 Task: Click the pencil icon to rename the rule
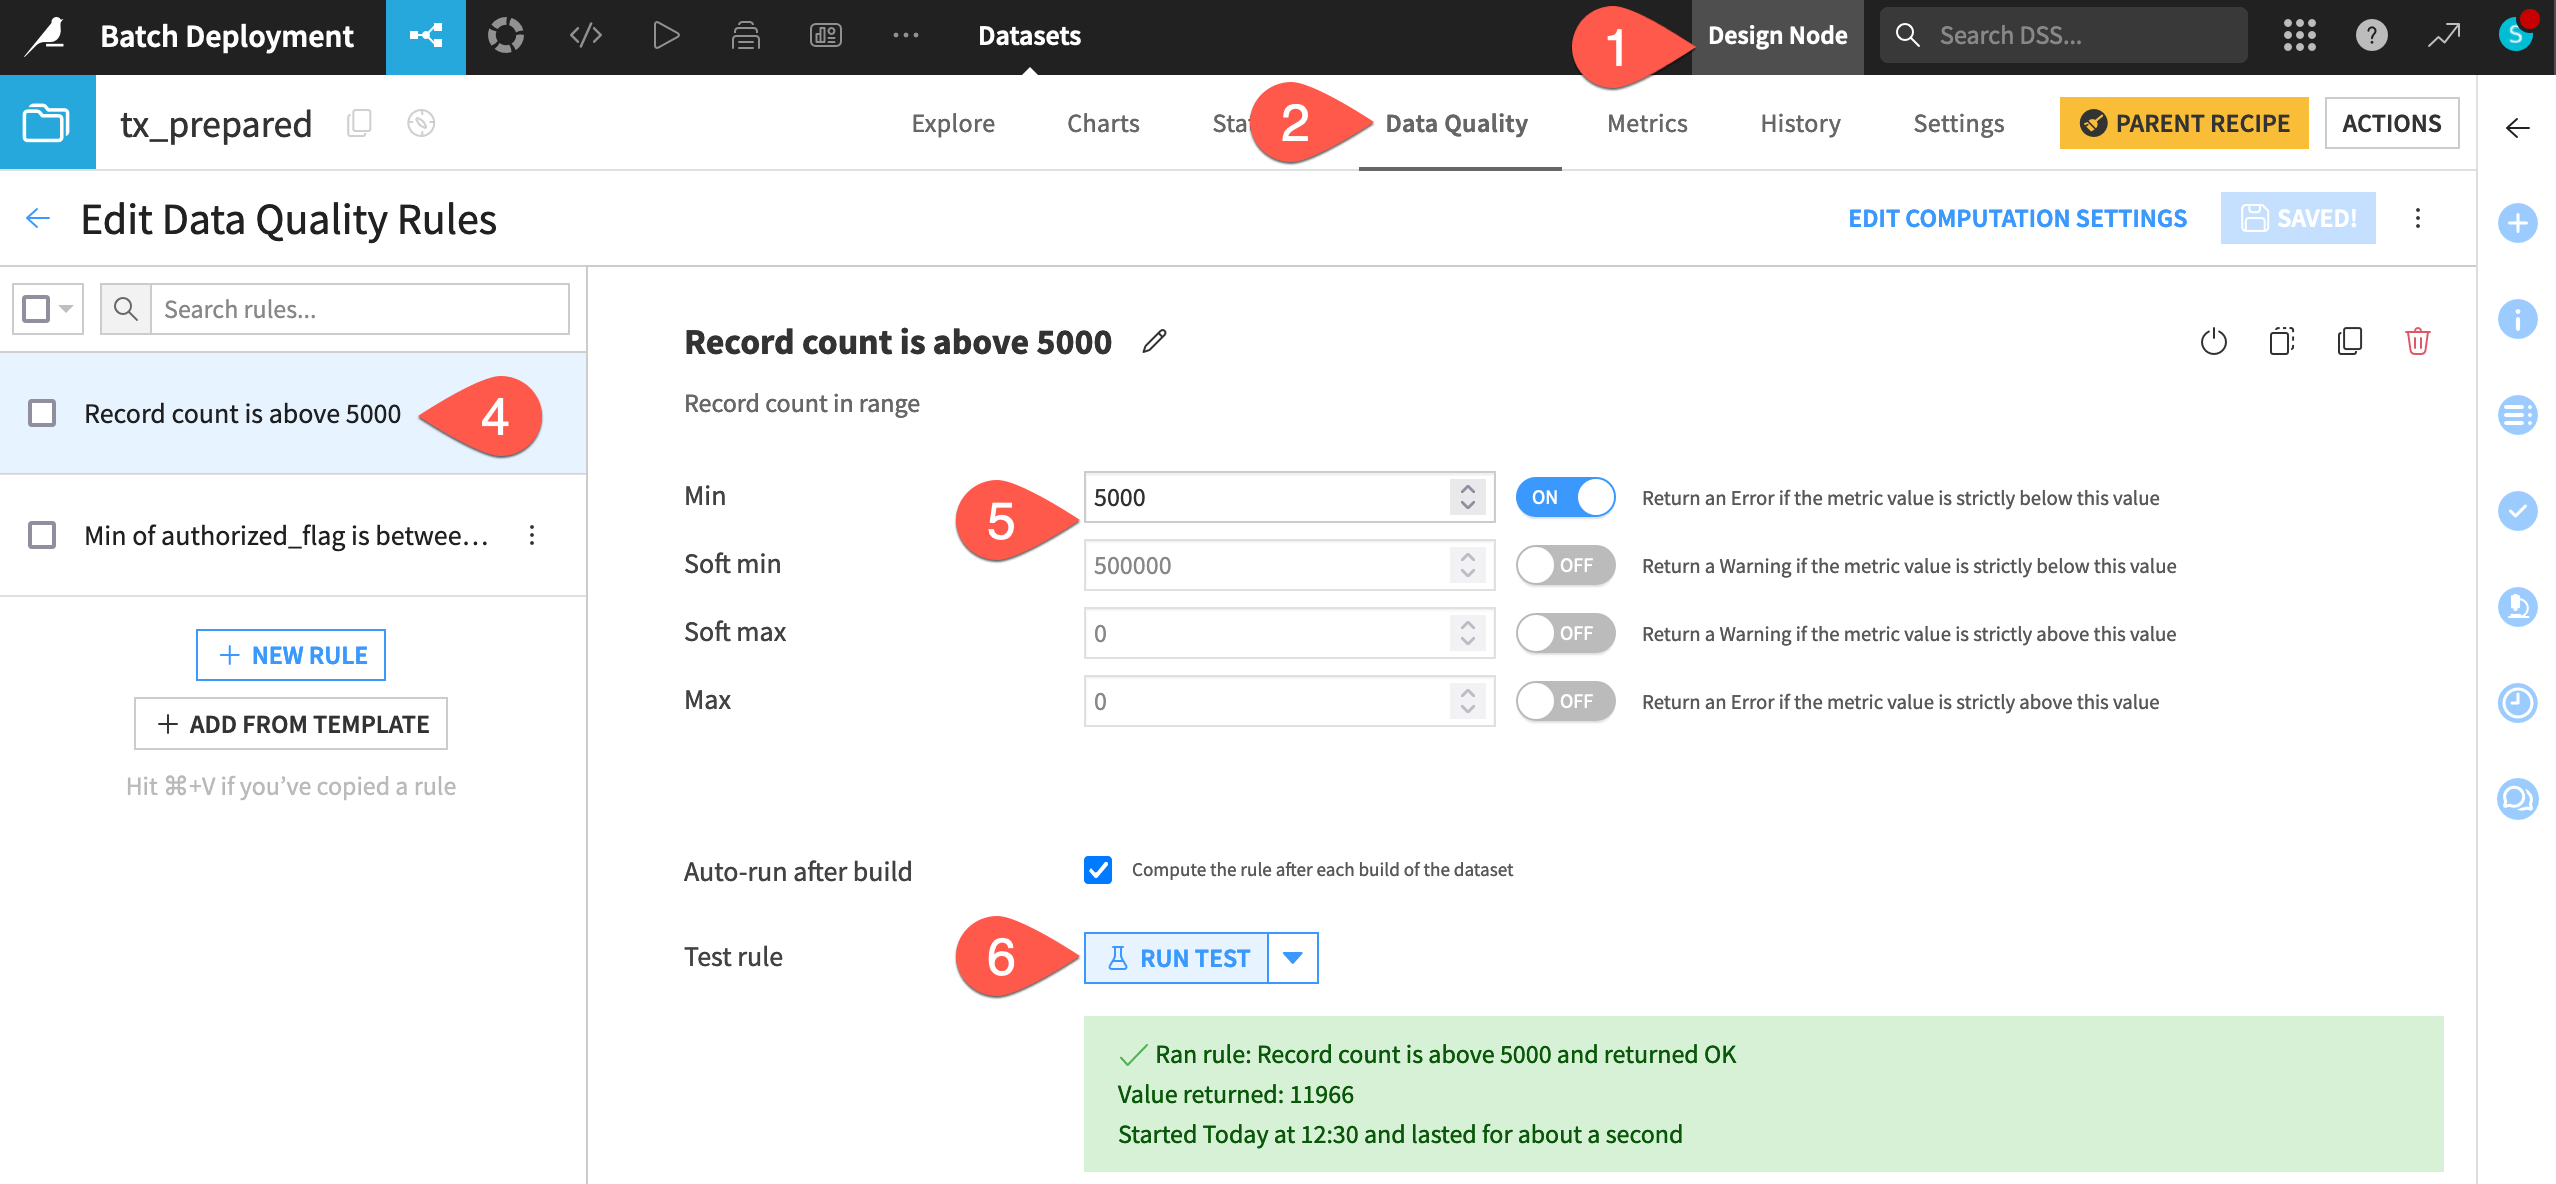click(1155, 342)
